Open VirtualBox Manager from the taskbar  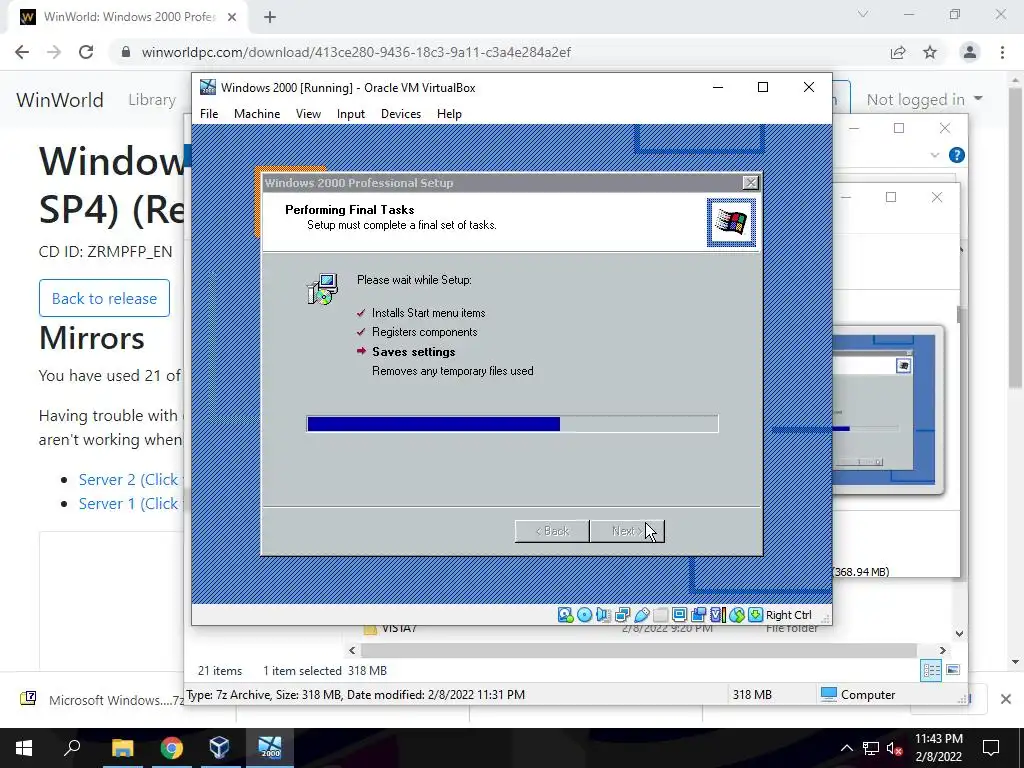click(x=219, y=748)
